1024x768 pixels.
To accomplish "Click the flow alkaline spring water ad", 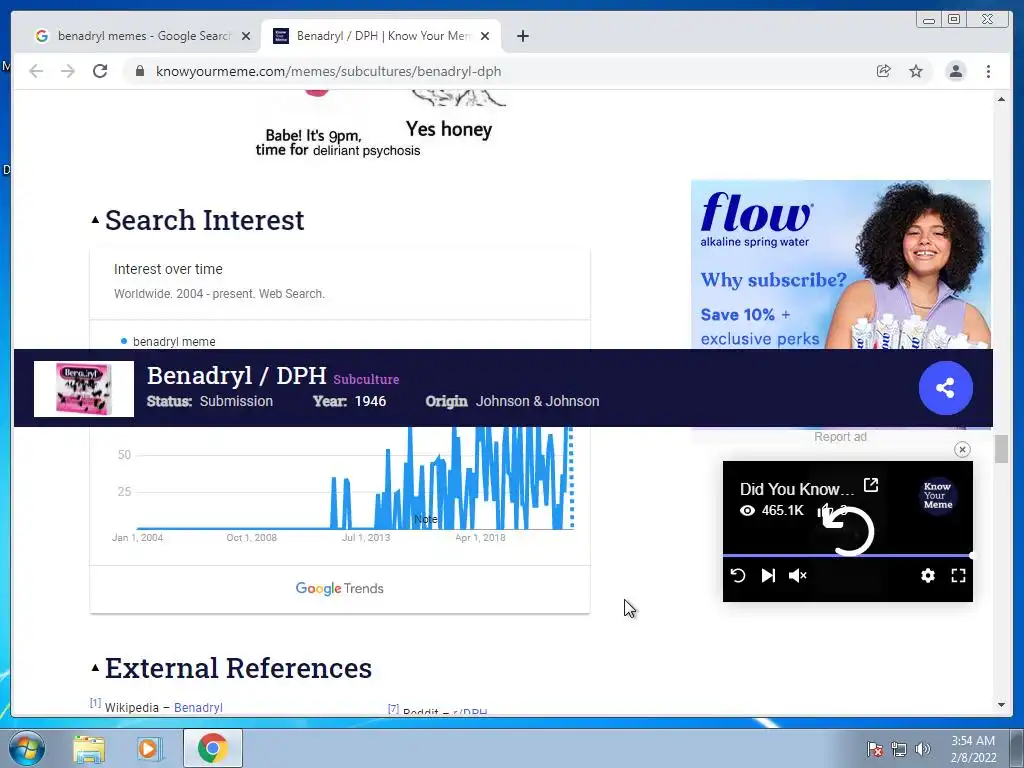I will click(840, 264).
